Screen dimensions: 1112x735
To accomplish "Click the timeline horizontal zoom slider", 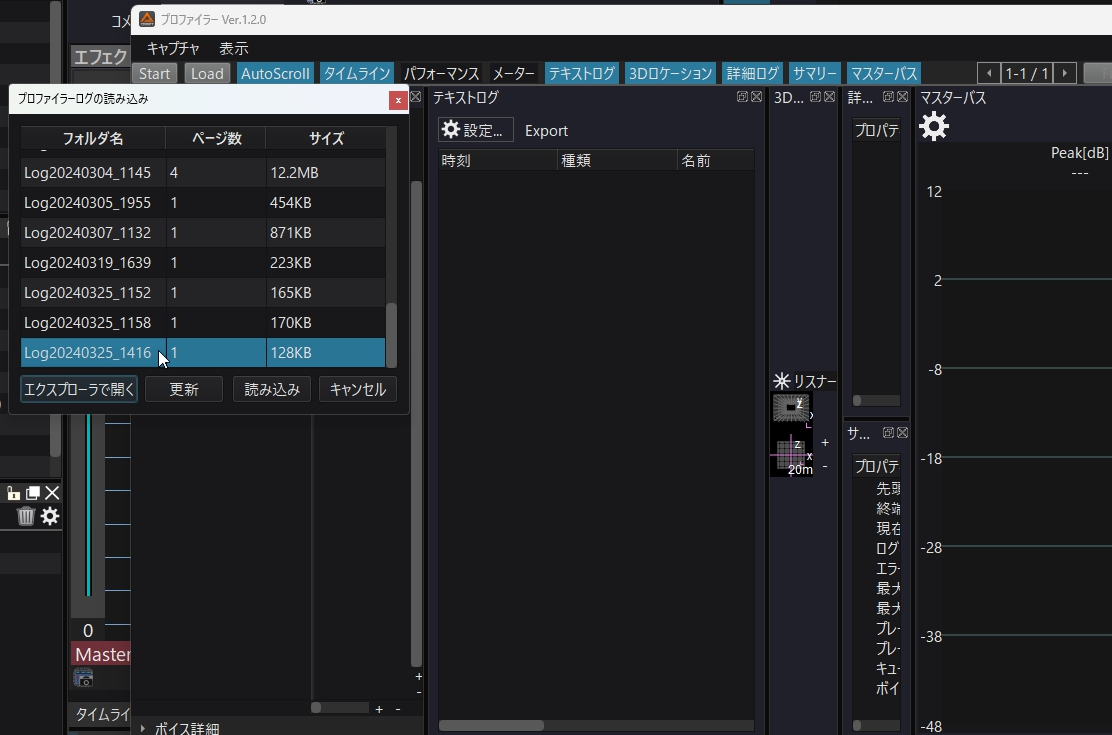I will pos(340,707).
